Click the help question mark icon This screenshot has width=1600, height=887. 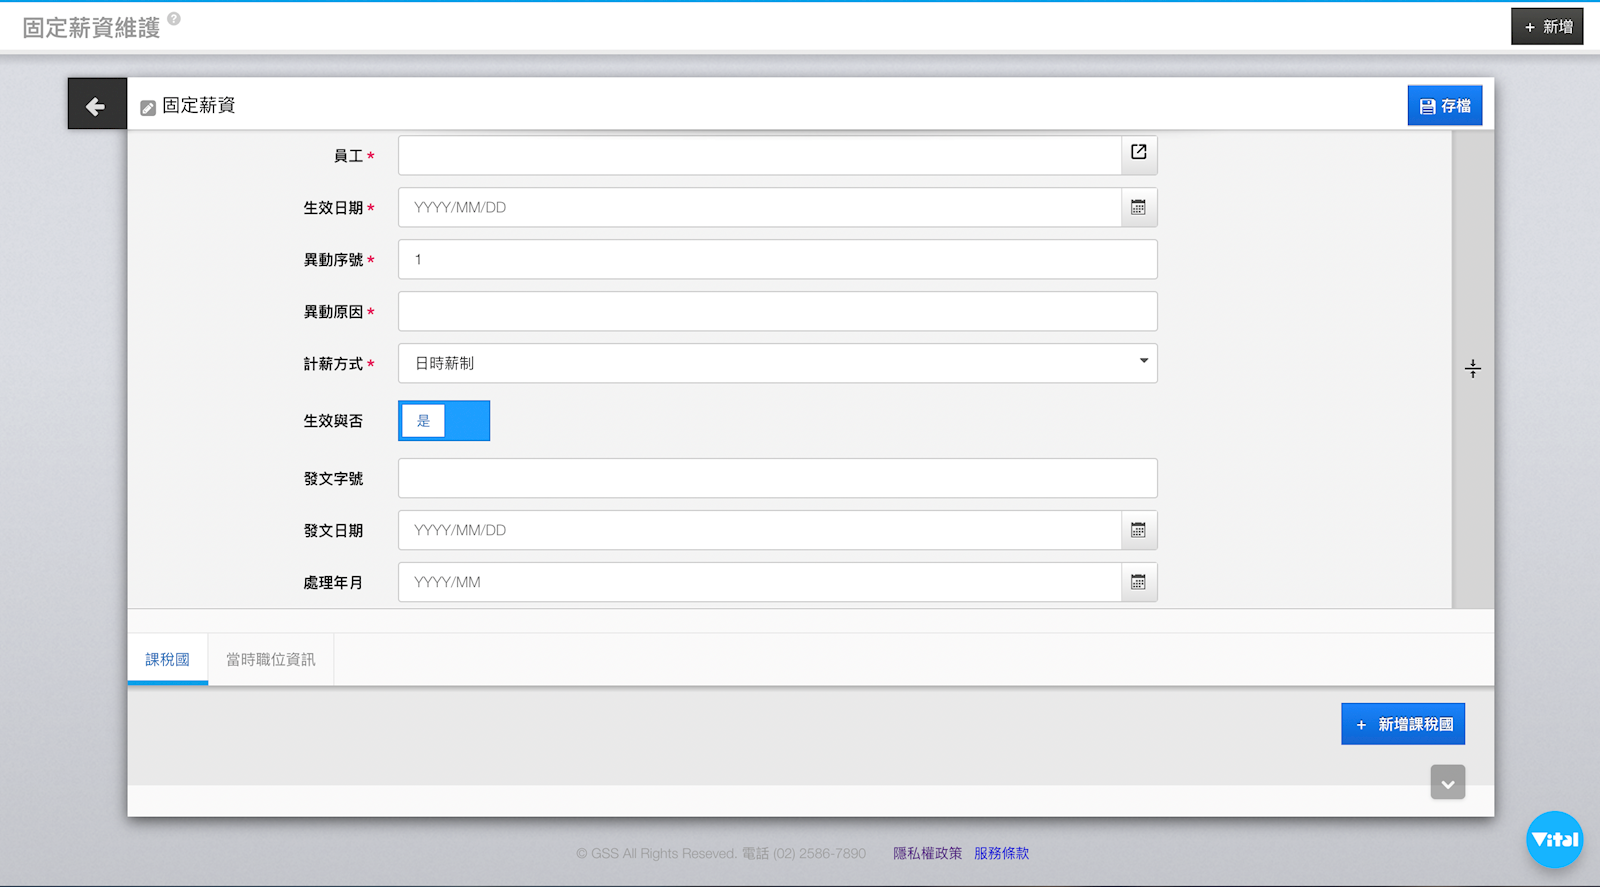174,19
